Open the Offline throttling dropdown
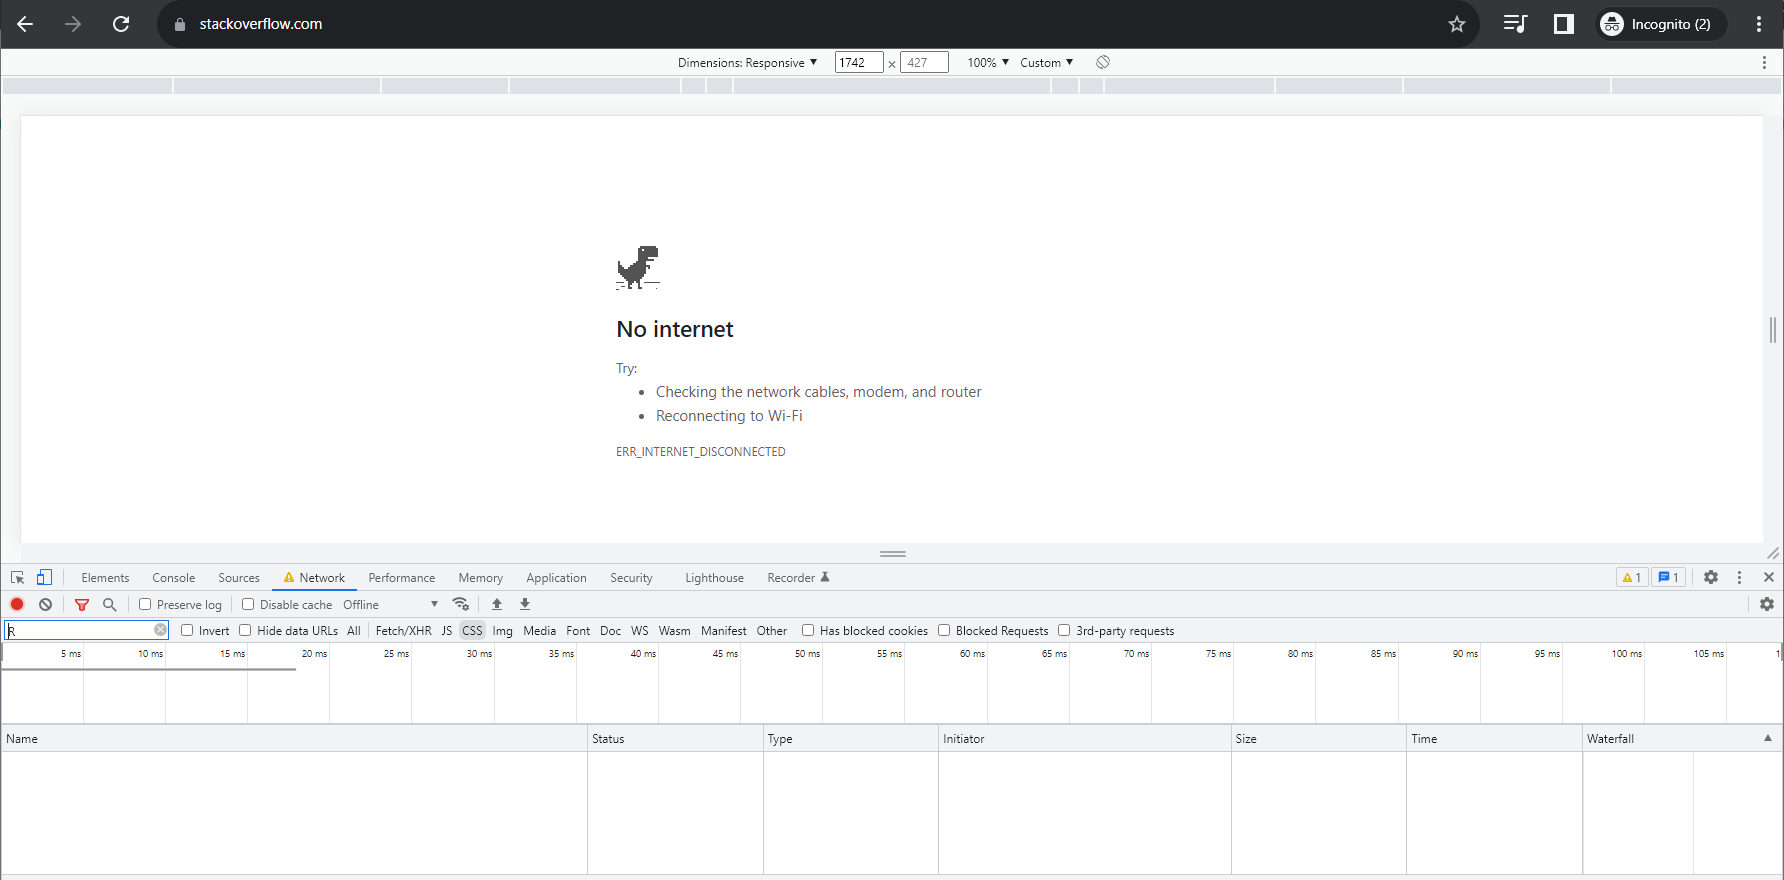This screenshot has height=880, width=1784. (x=391, y=604)
